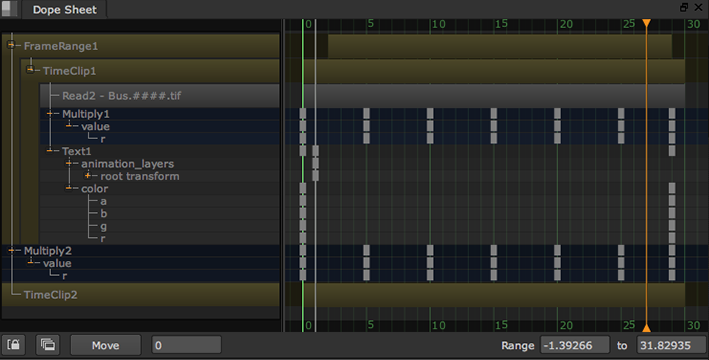Click the orange playhead marker on top ruler
709x360 pixels.
[647, 23]
